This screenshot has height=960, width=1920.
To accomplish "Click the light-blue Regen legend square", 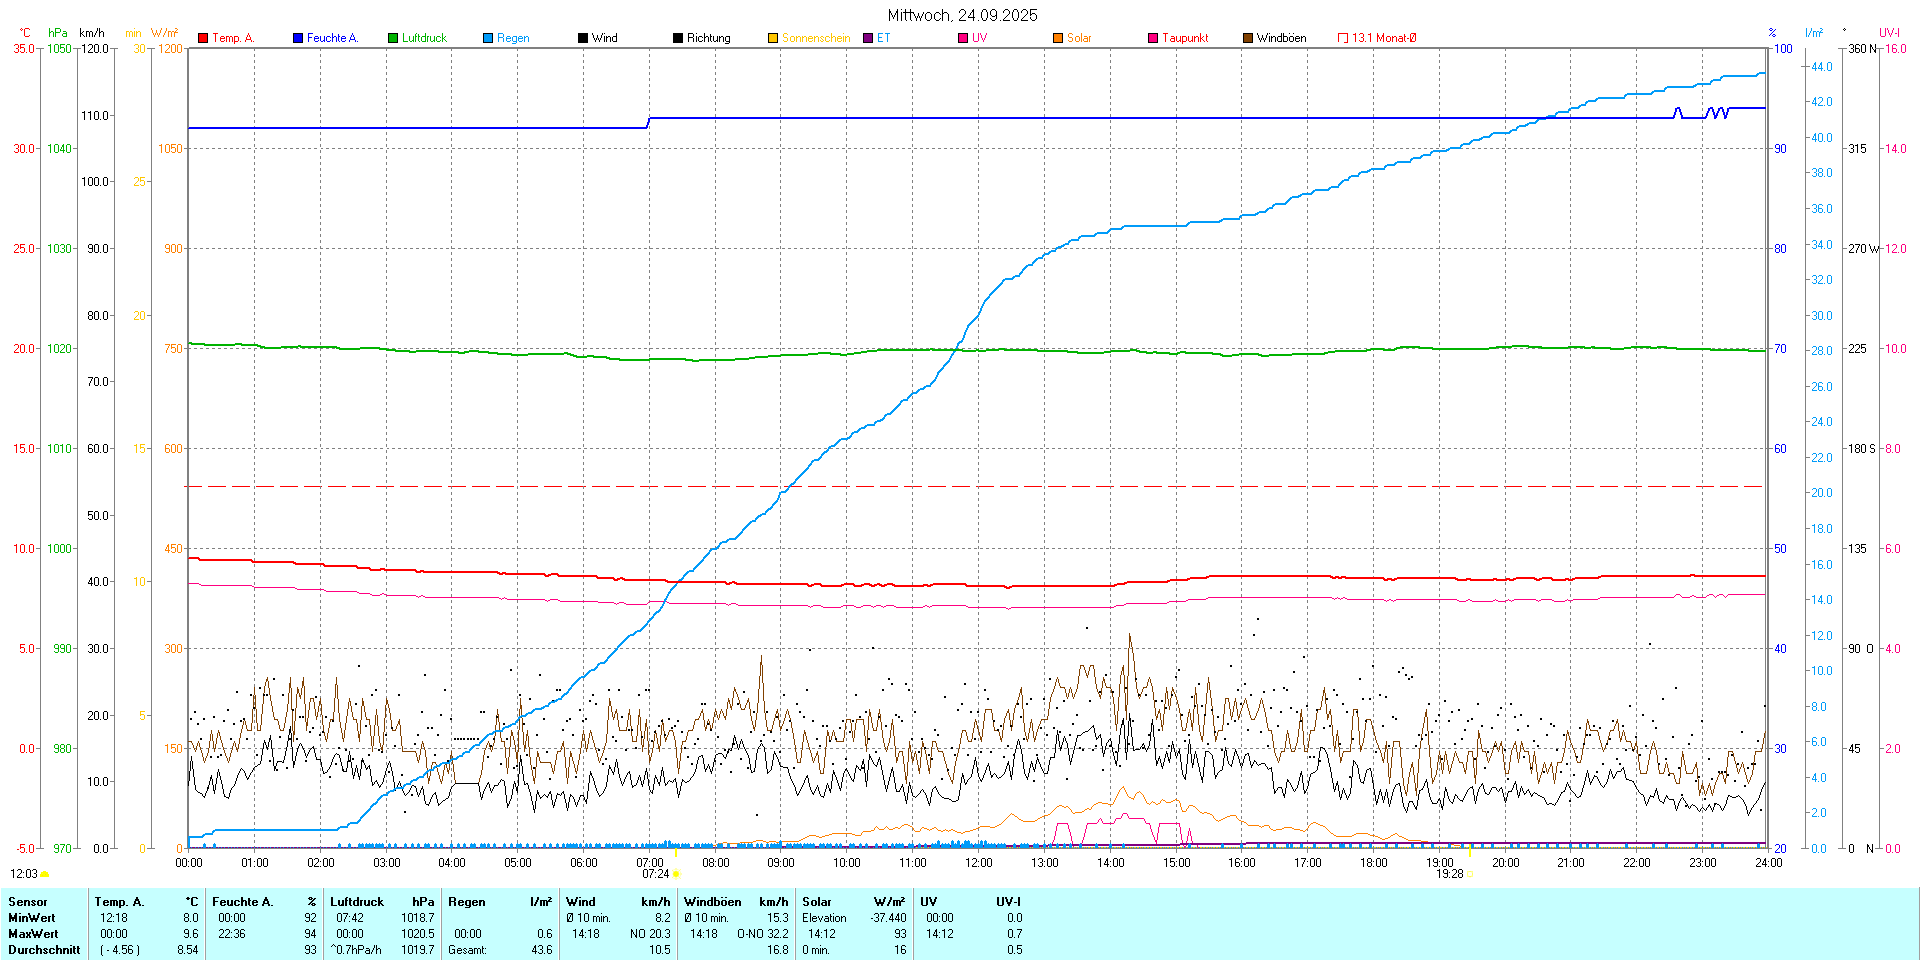I will coord(488,38).
